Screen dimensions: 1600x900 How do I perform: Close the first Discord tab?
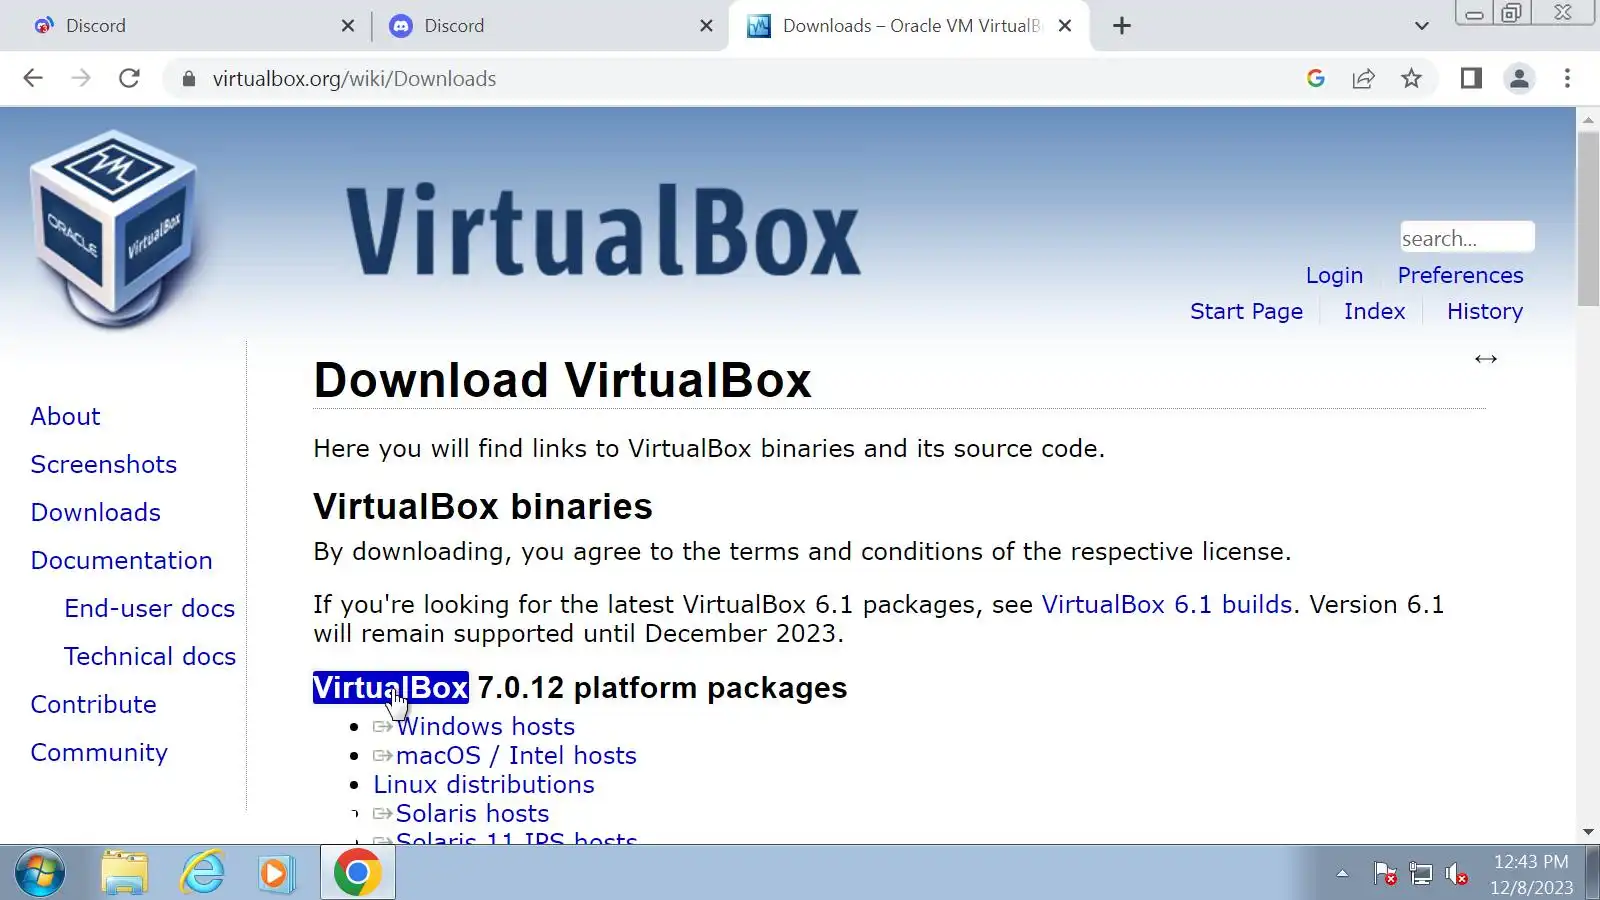[348, 26]
